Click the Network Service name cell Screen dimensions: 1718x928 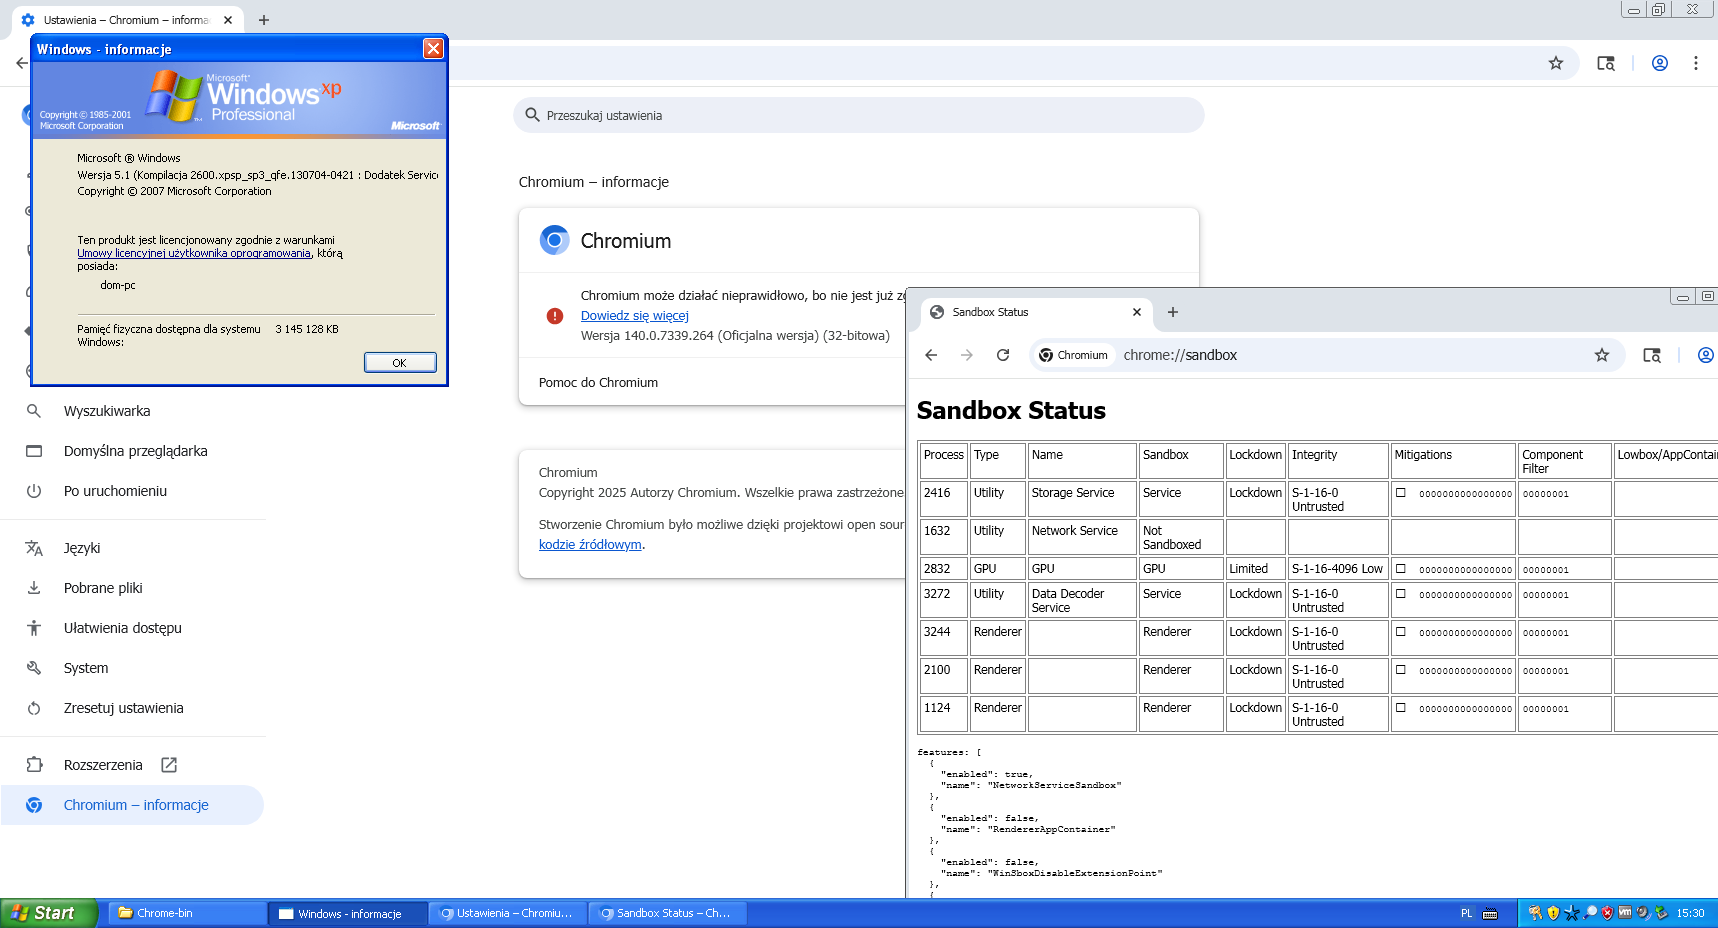click(1082, 538)
